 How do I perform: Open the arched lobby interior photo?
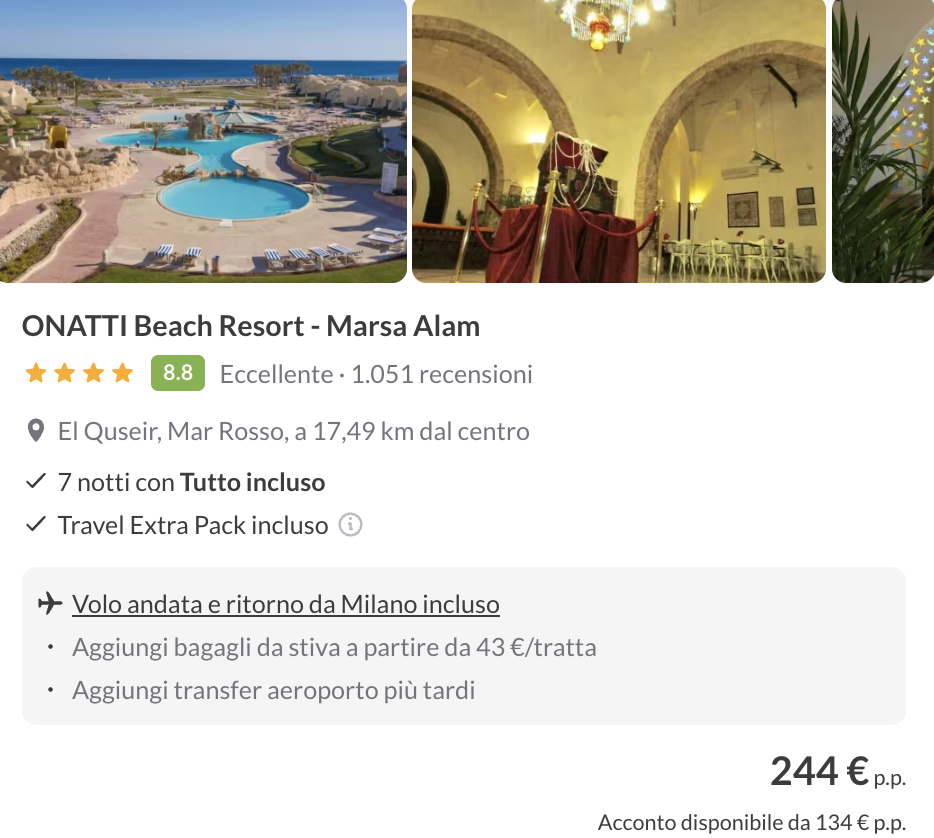pos(619,140)
